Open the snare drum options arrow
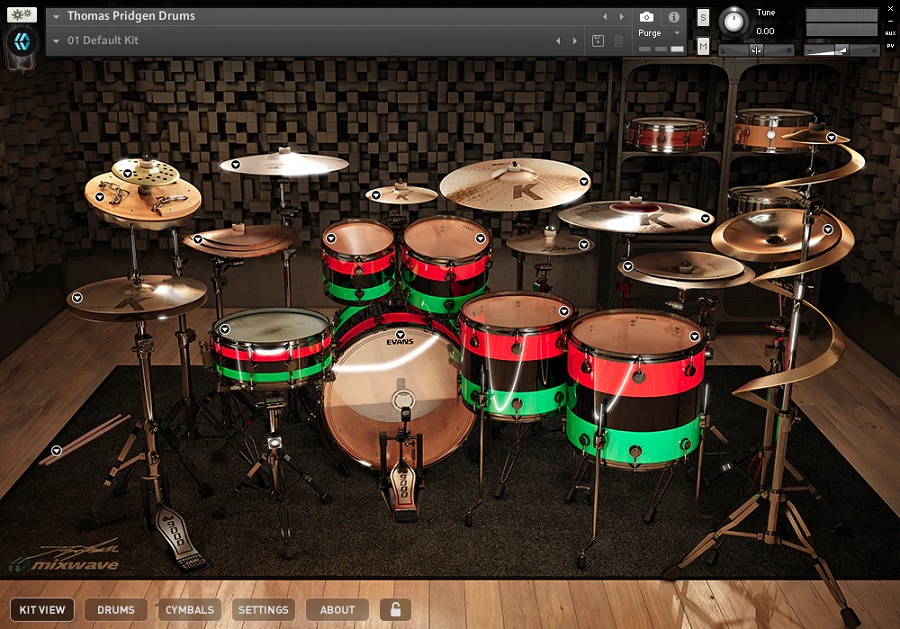 click(224, 329)
